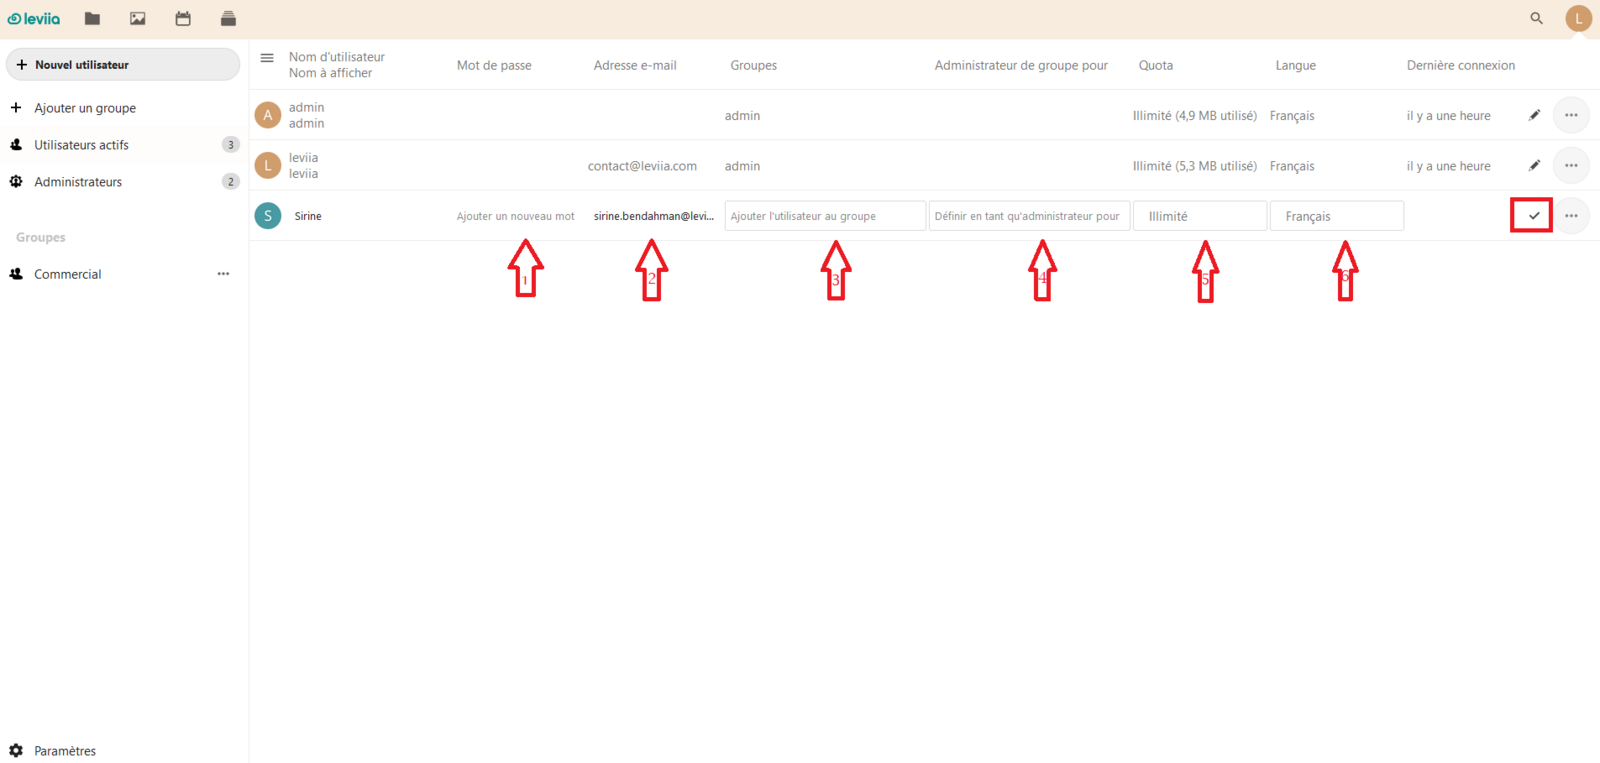The image size is (1600, 763).
Task: Click the admin user avatar
Action: (x=268, y=115)
